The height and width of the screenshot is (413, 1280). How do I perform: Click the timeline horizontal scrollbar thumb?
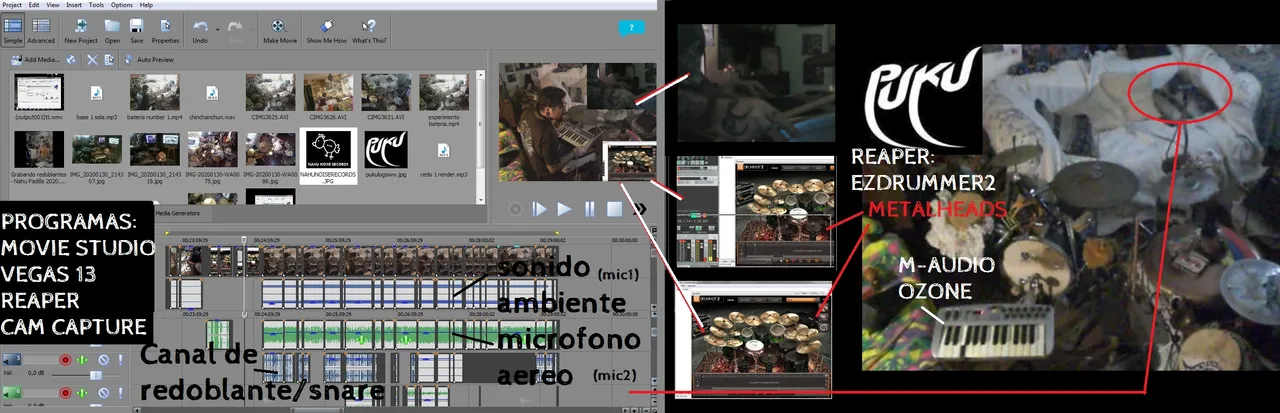(317, 410)
